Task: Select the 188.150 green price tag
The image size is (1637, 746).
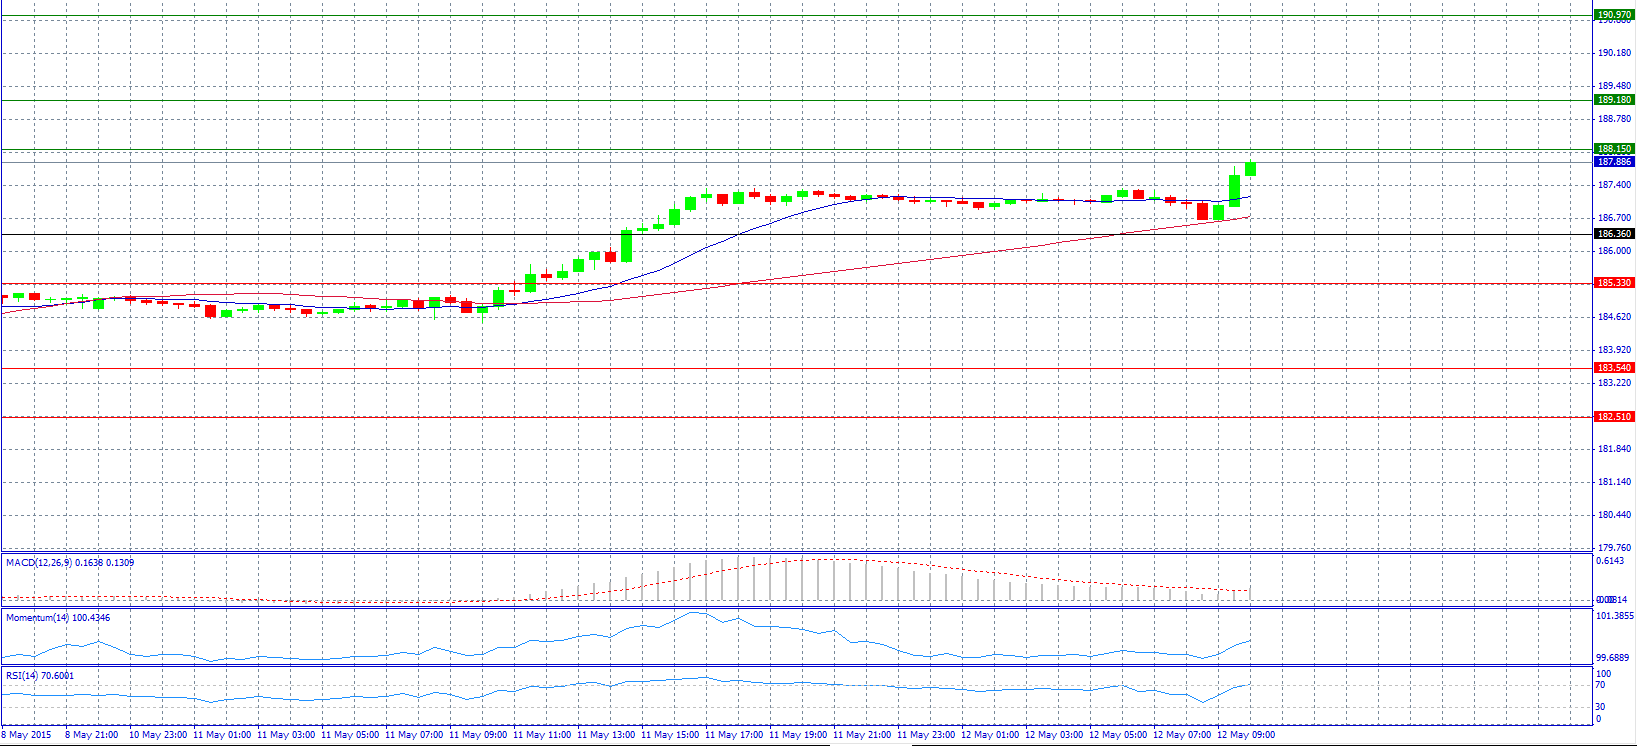Action: [x=1614, y=149]
